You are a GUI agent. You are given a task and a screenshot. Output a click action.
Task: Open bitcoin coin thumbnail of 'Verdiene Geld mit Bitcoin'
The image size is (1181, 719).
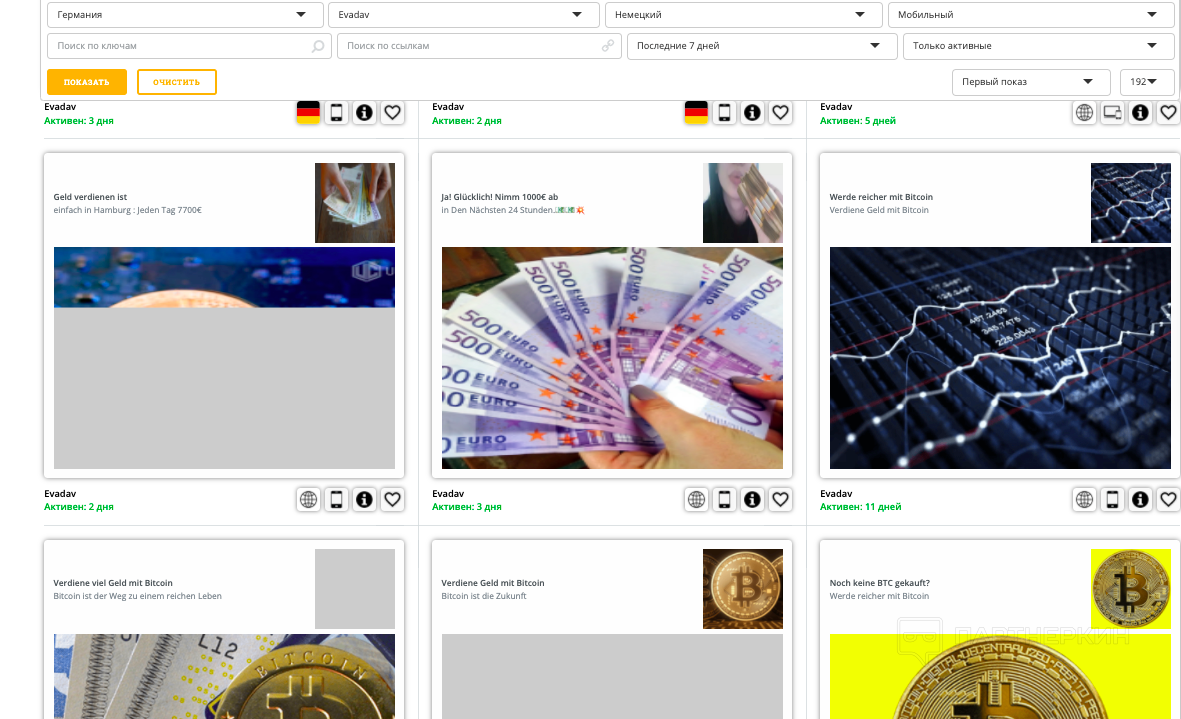[x=743, y=589]
